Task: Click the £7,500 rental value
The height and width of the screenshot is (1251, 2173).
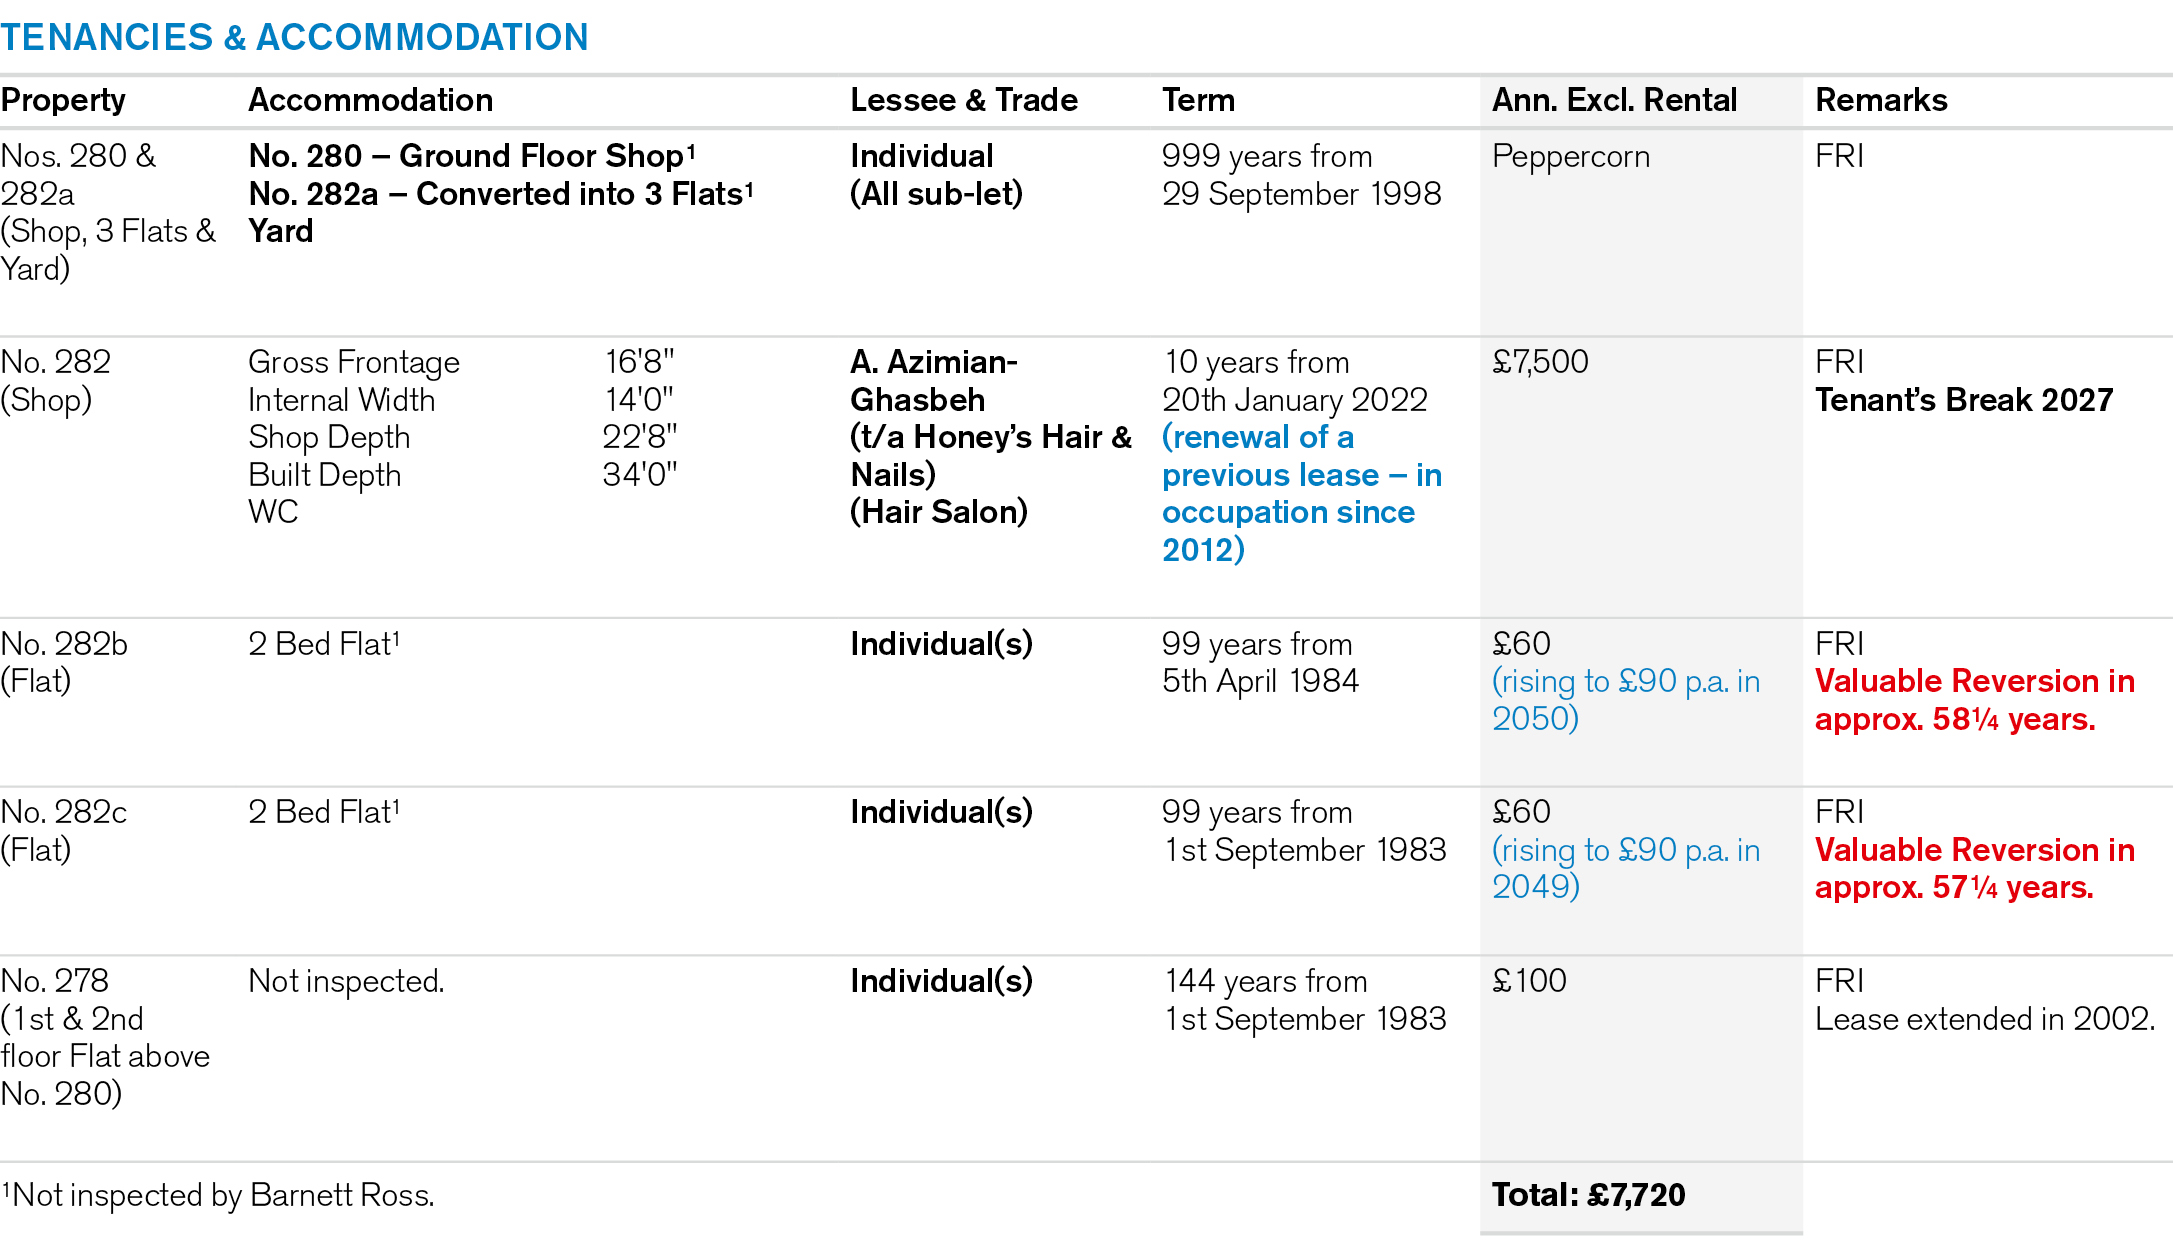Action: click(x=1540, y=362)
